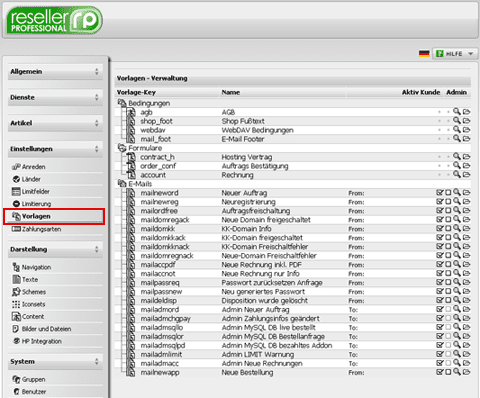
Task: Open the account template folder icon
Action: (466, 175)
